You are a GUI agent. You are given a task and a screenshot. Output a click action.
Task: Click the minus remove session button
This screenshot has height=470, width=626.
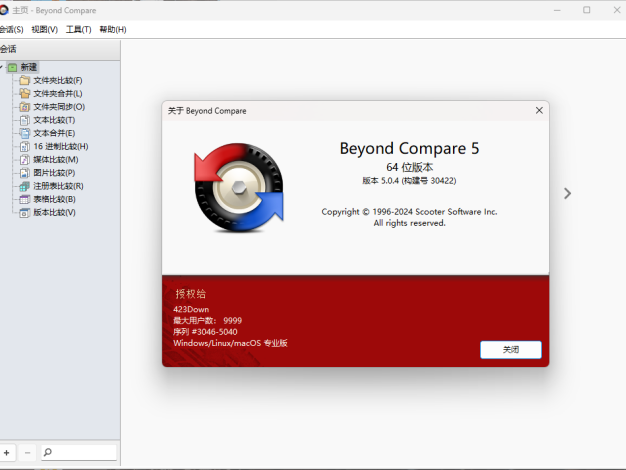(27, 452)
